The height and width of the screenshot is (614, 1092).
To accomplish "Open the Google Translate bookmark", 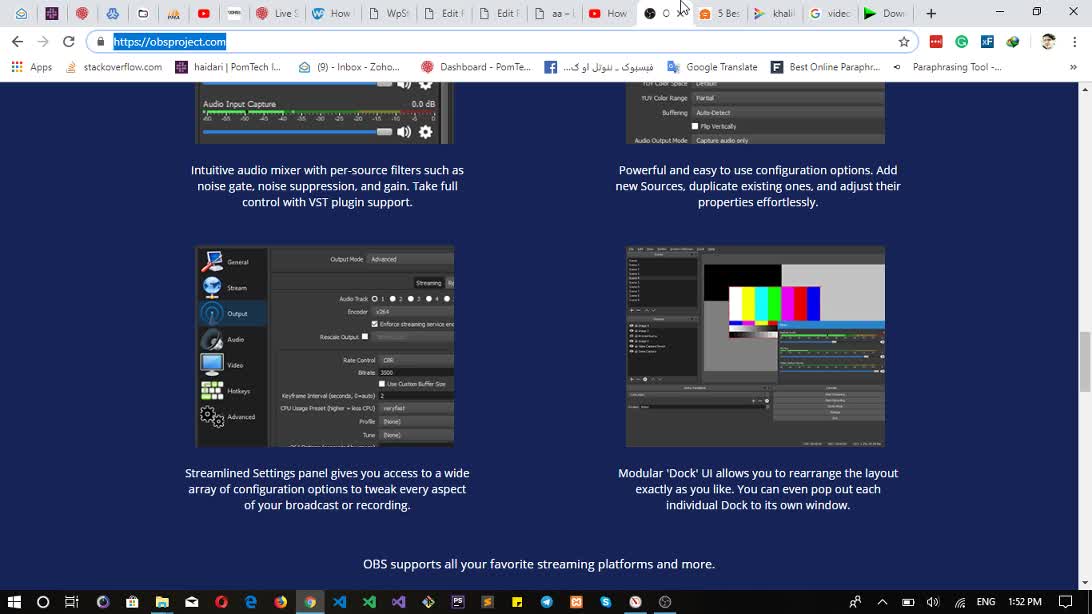I will click(x=712, y=67).
